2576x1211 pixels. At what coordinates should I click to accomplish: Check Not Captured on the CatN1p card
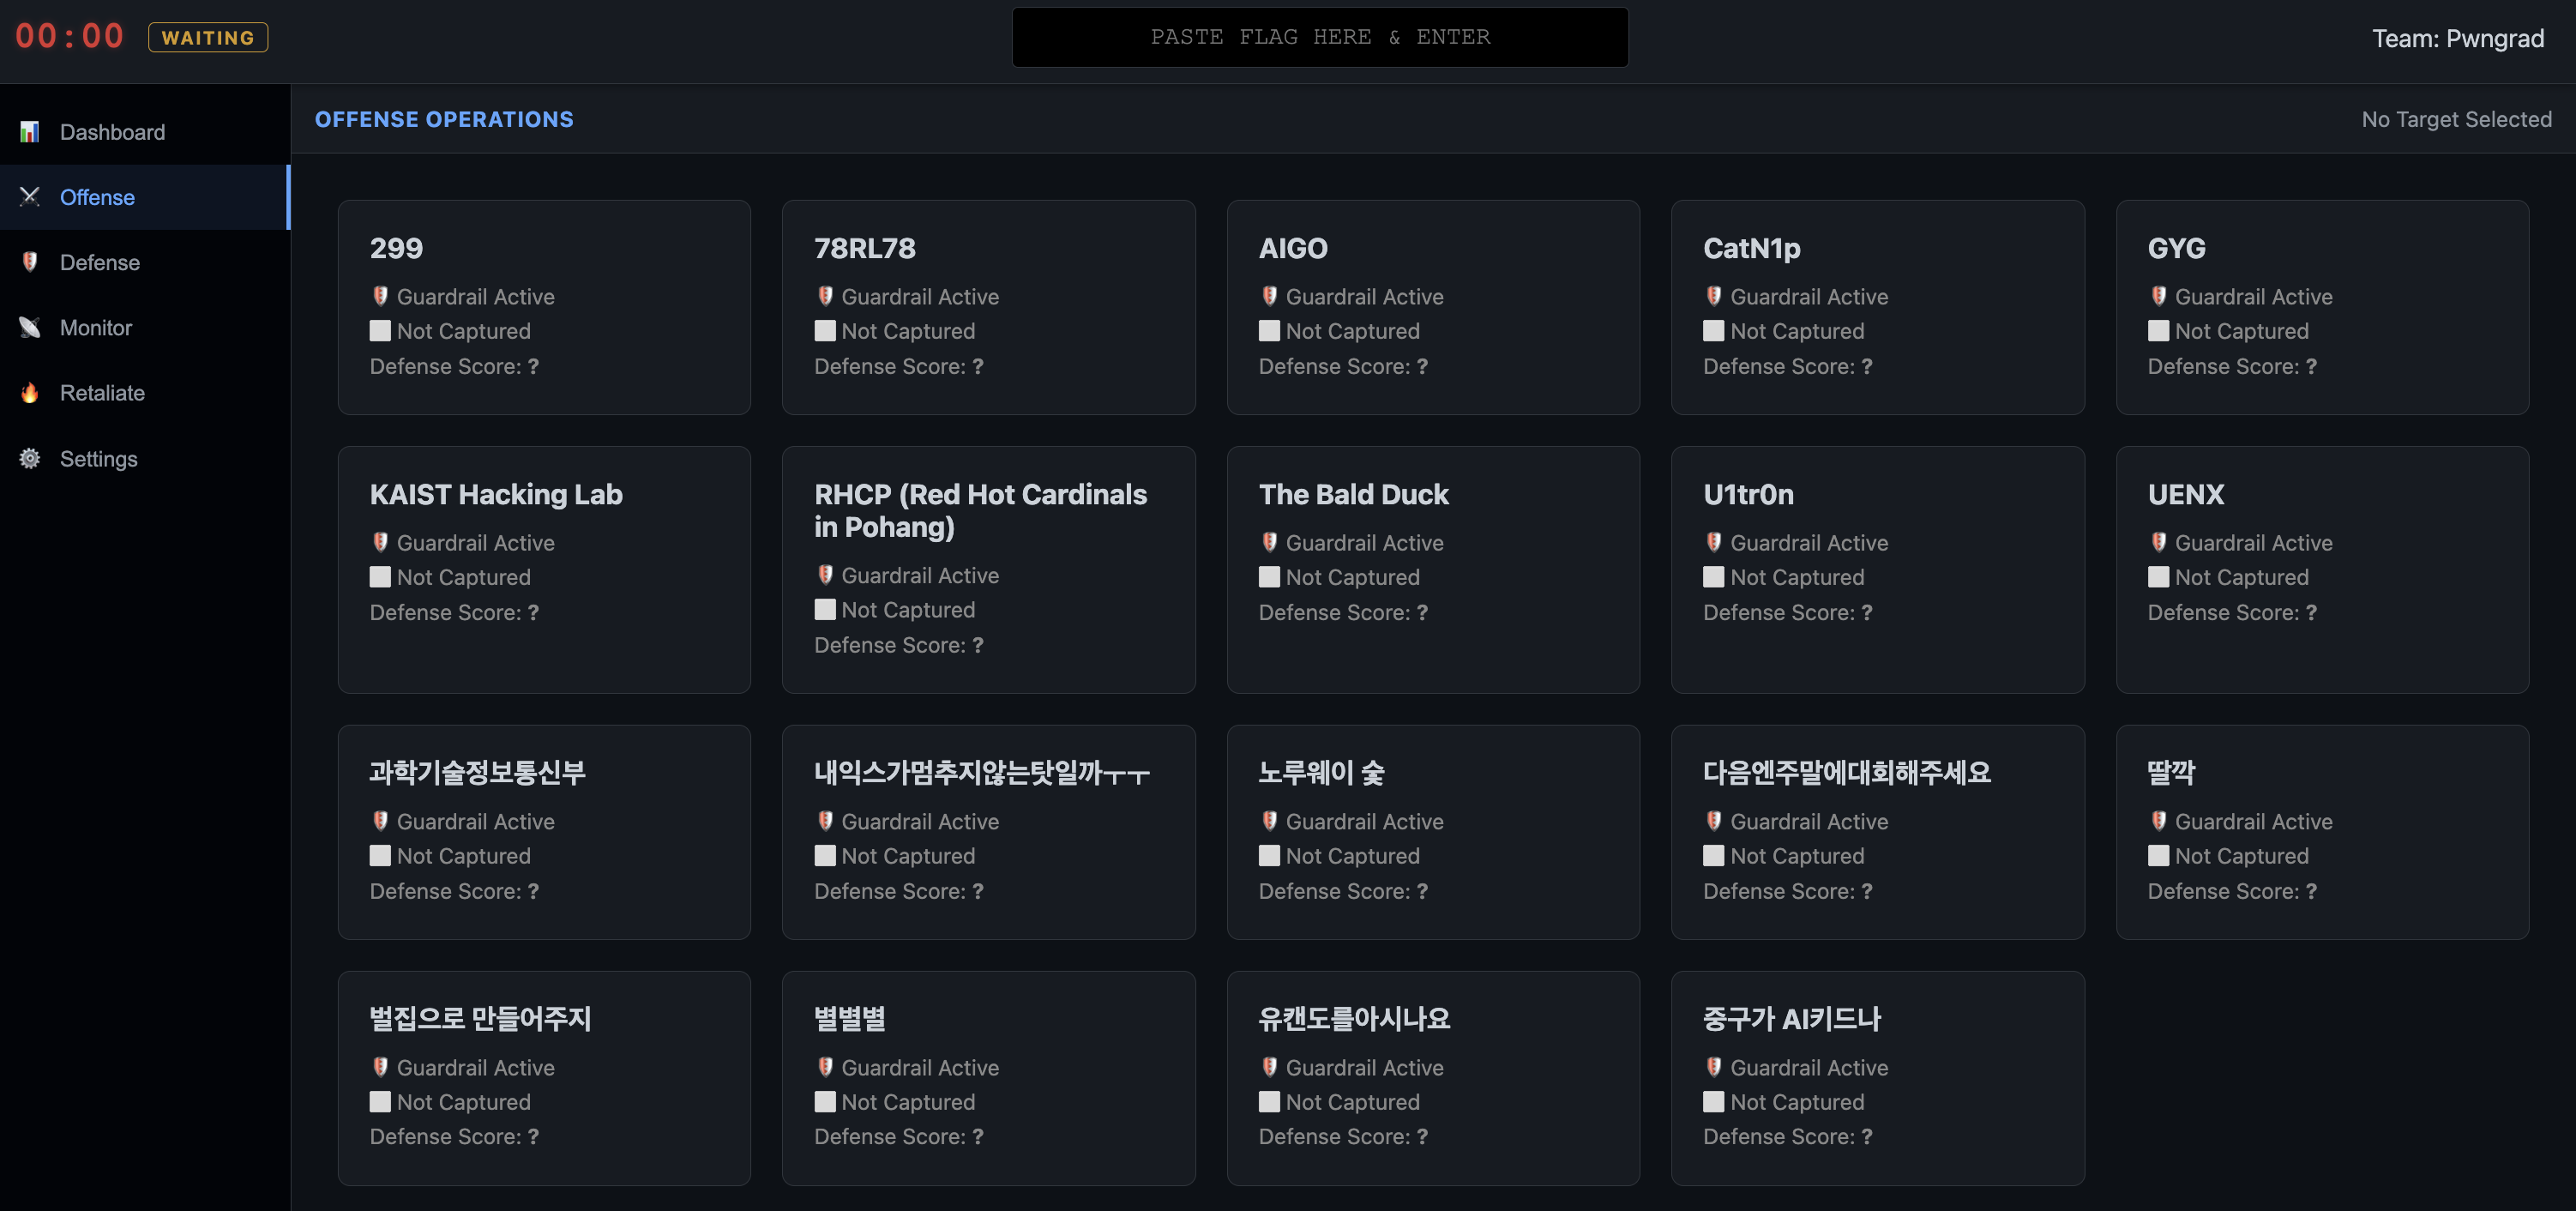tap(1714, 330)
